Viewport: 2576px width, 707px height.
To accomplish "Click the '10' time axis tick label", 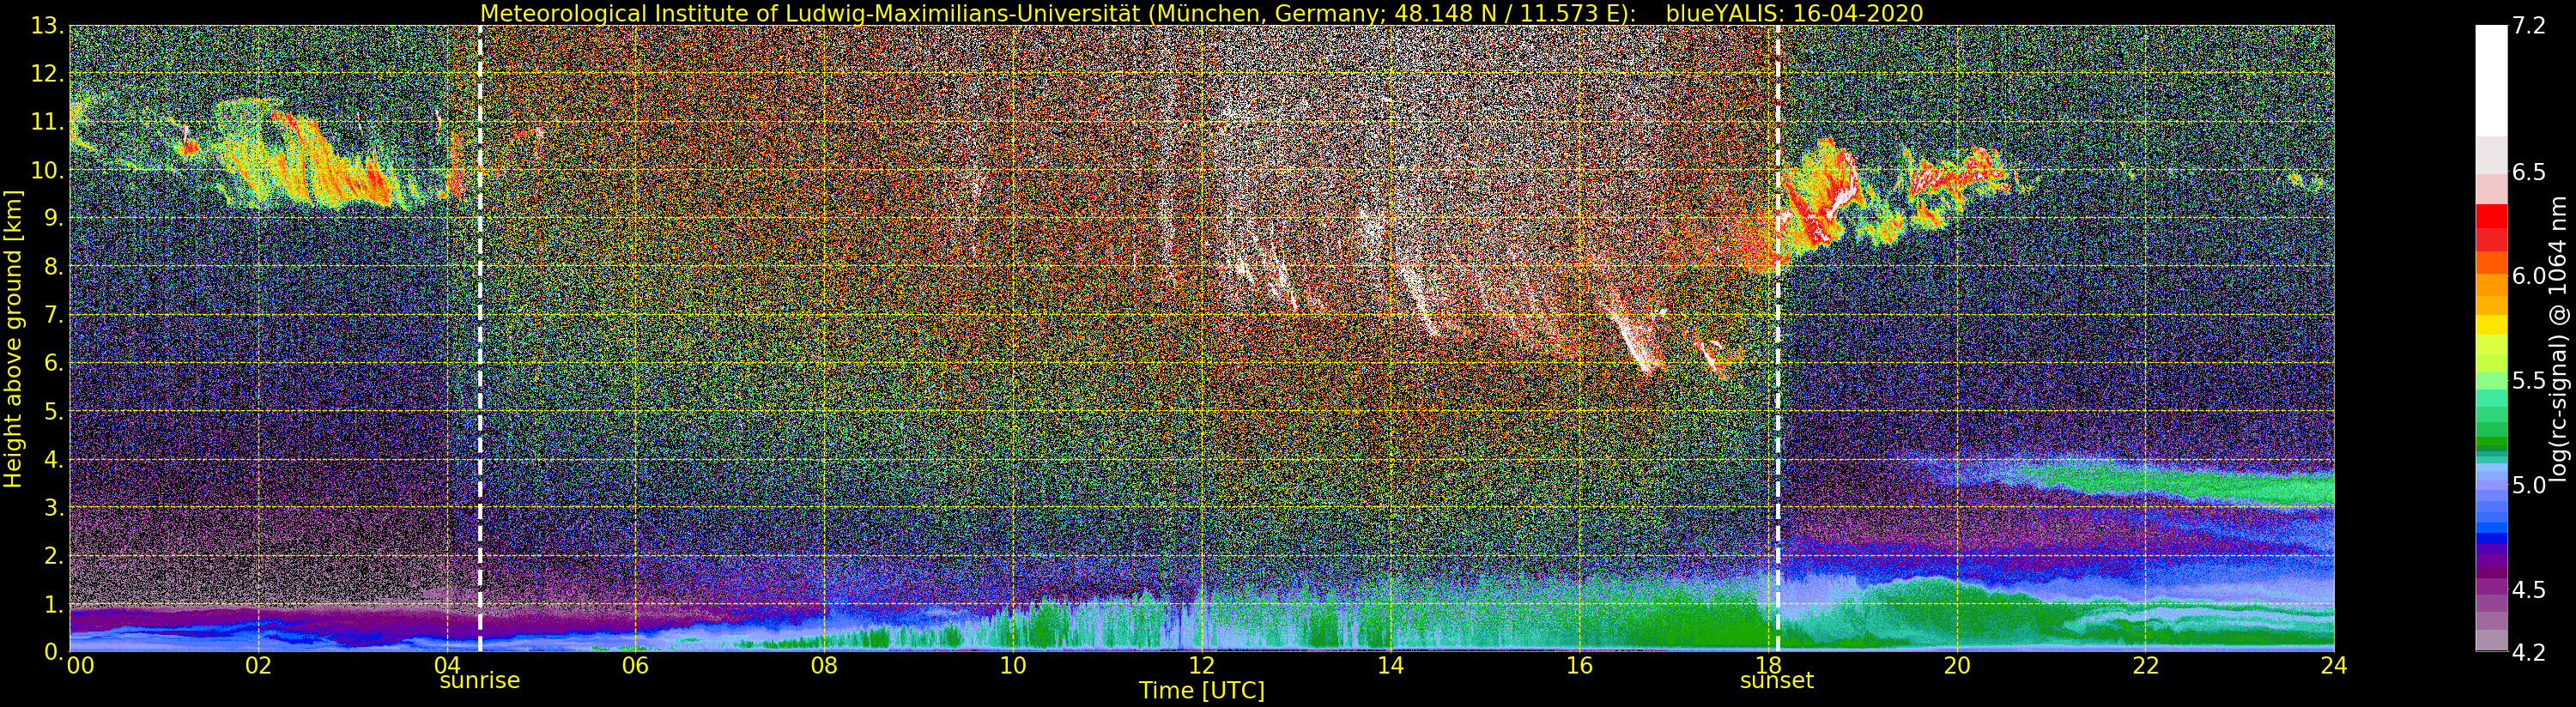I will click(1013, 665).
